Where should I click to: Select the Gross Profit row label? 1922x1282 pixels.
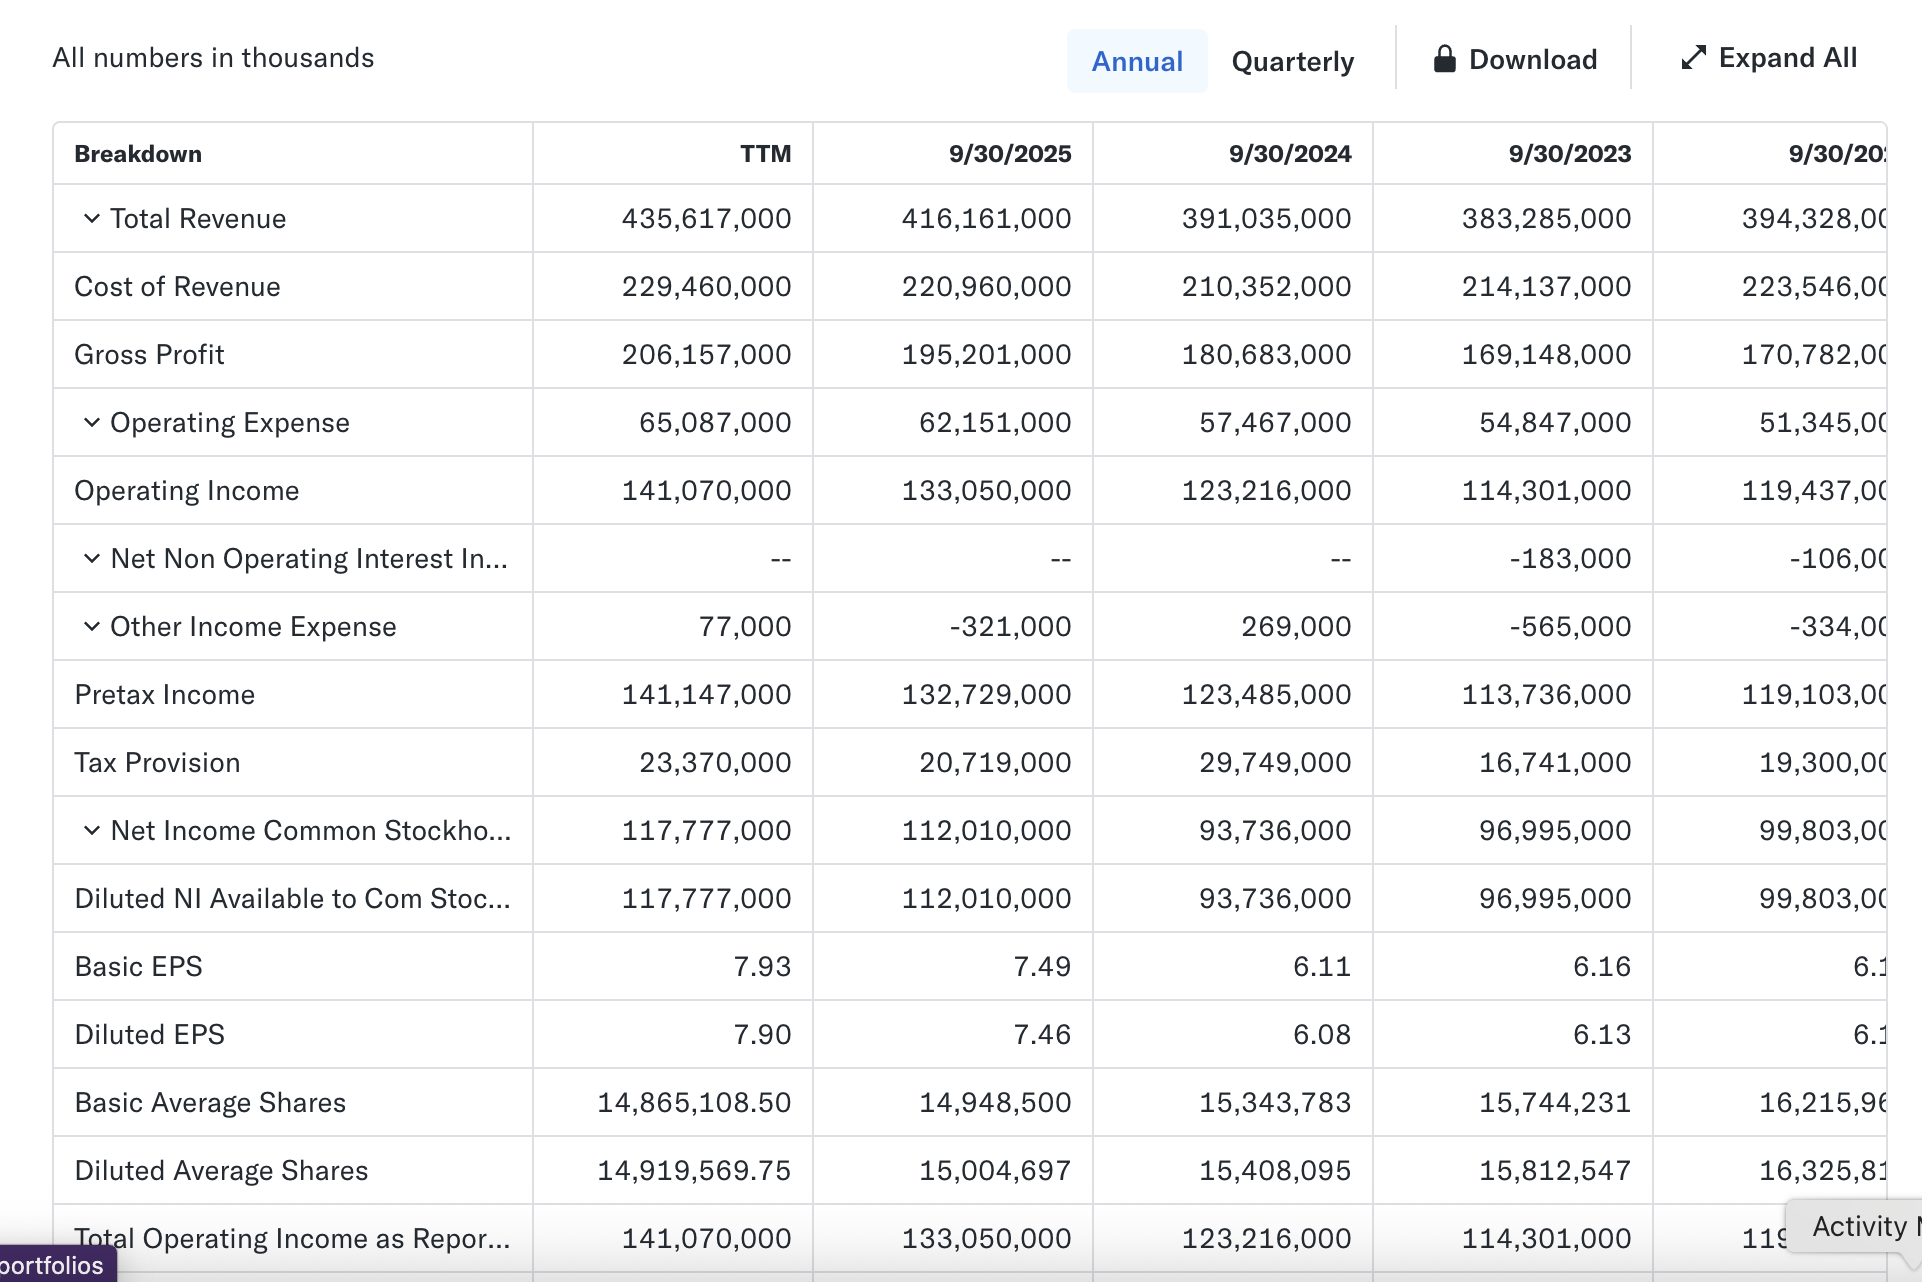(x=149, y=354)
